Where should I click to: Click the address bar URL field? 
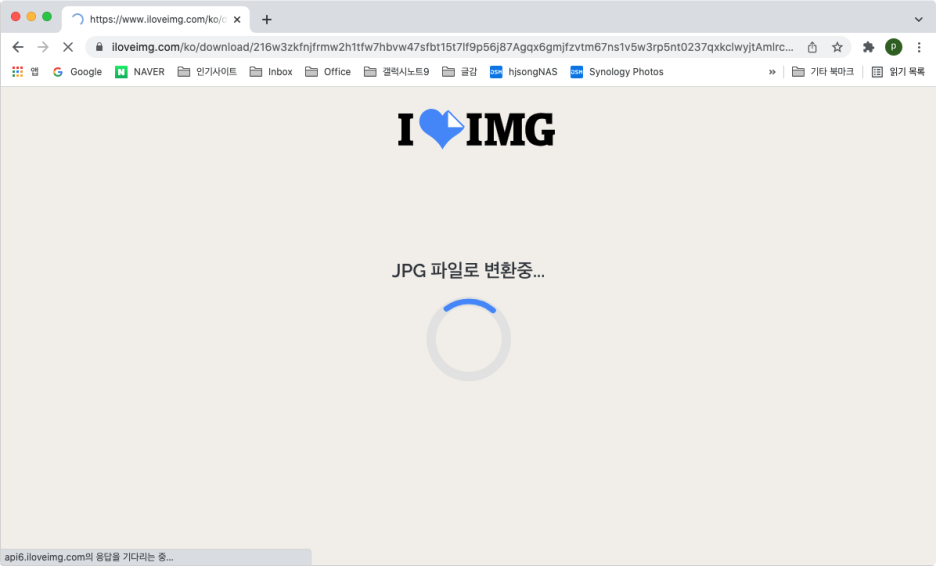[x=452, y=47]
